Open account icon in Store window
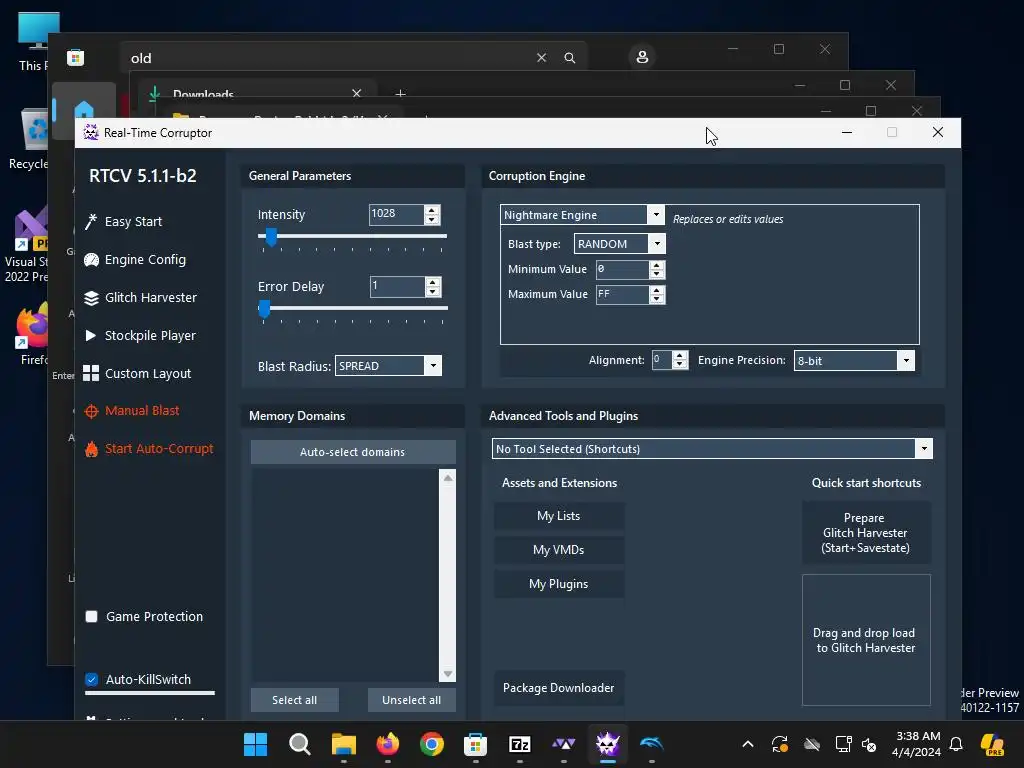The width and height of the screenshot is (1024, 768). (642, 57)
